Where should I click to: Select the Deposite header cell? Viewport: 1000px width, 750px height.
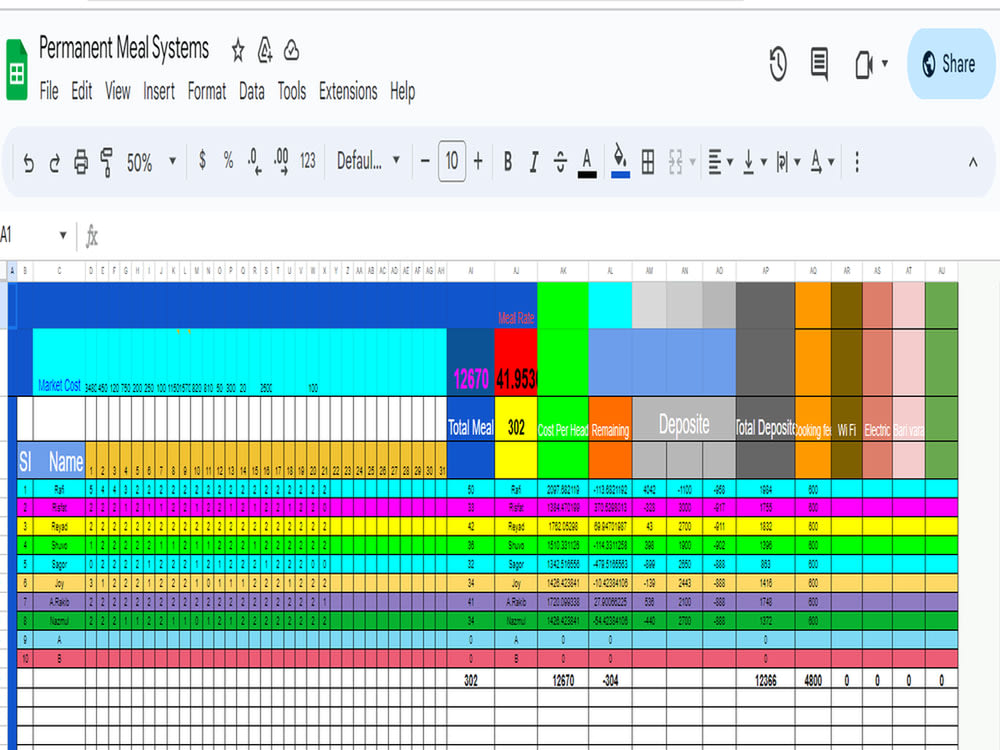pos(684,419)
